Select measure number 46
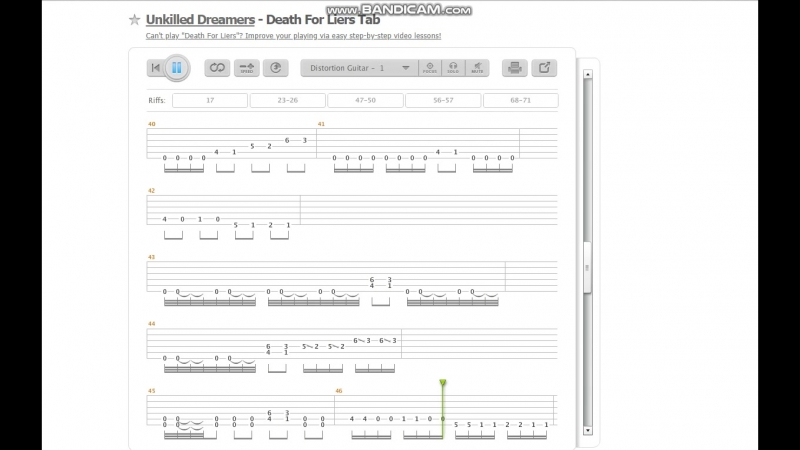Viewport: 800px width, 450px height. coord(339,391)
